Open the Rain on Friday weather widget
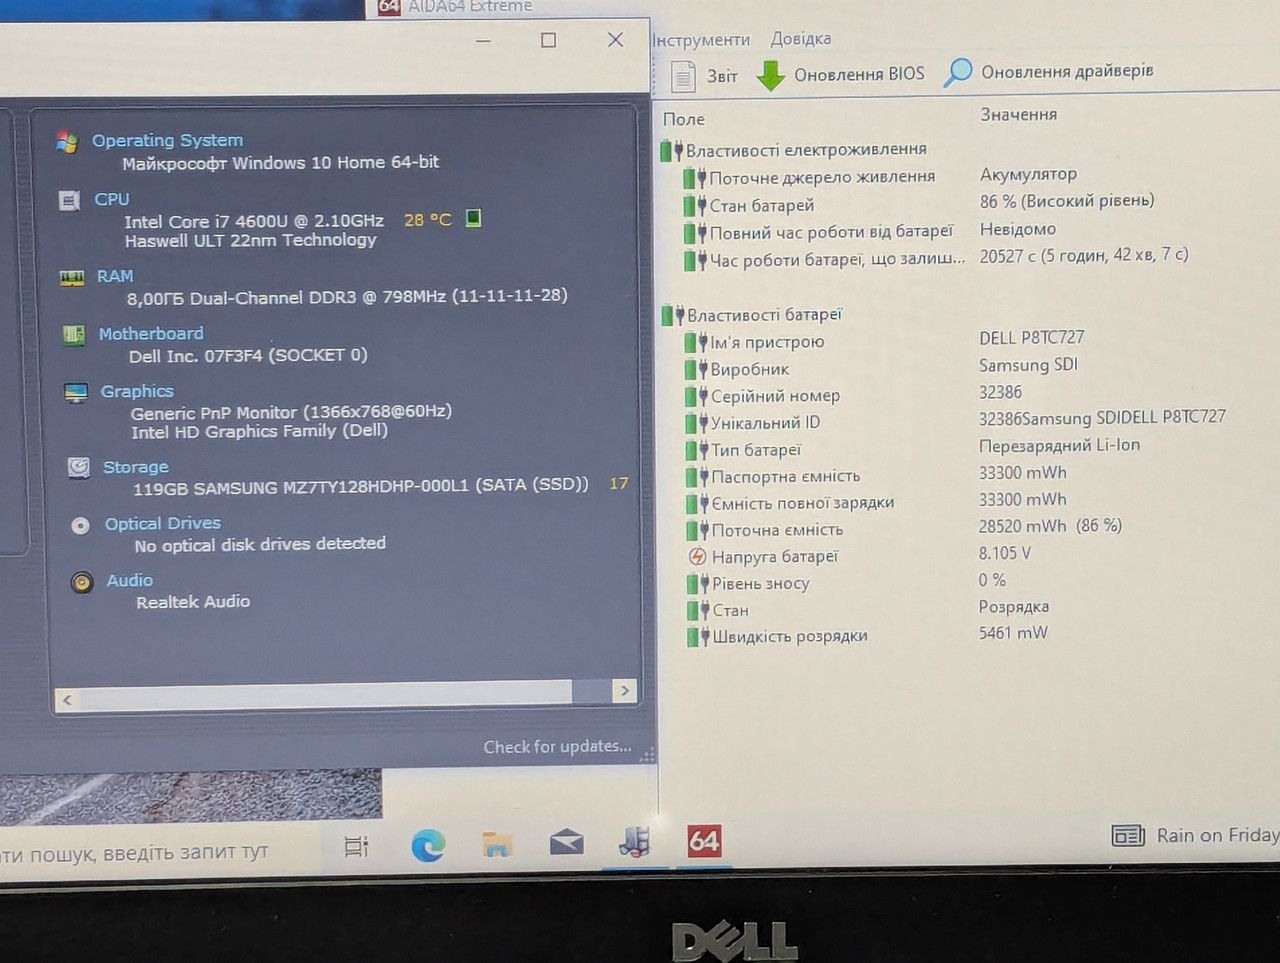This screenshot has height=963, width=1280. 1196,835
